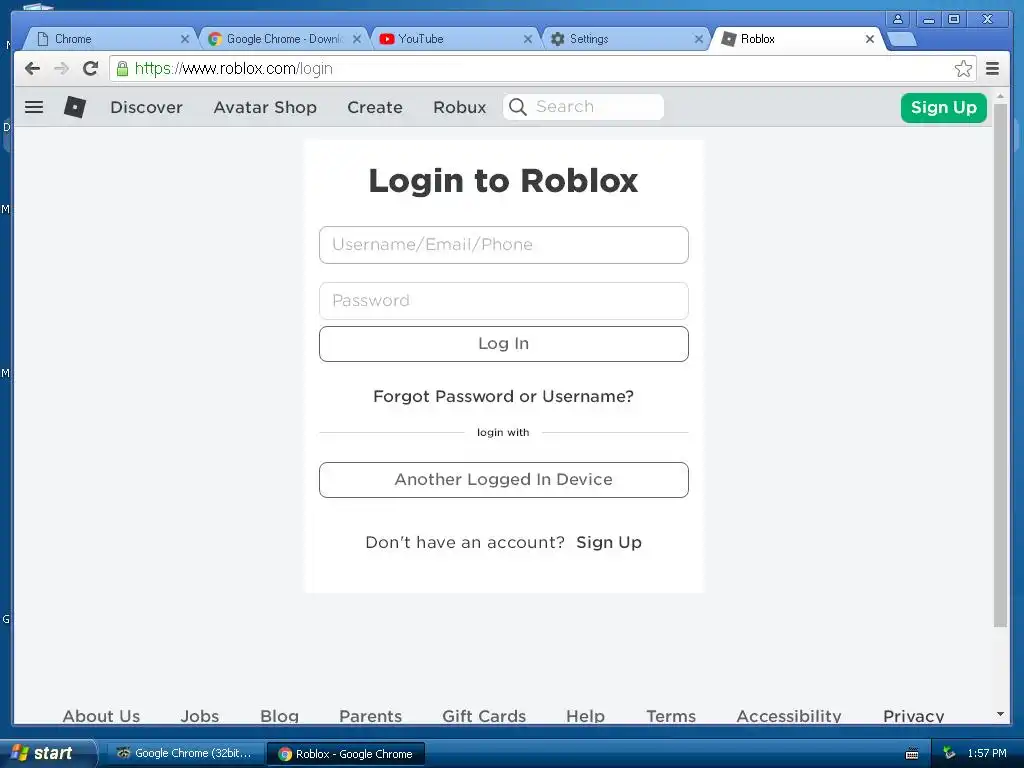The width and height of the screenshot is (1024, 768).
Task: Open Blog footer link
Action: (x=280, y=716)
